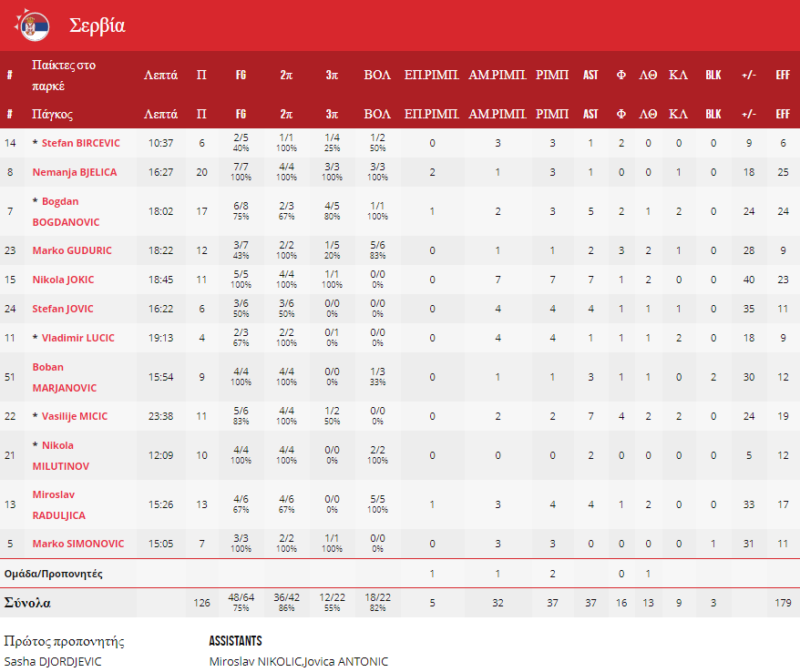
Task: Click the EFF column header
Action: (x=782, y=74)
